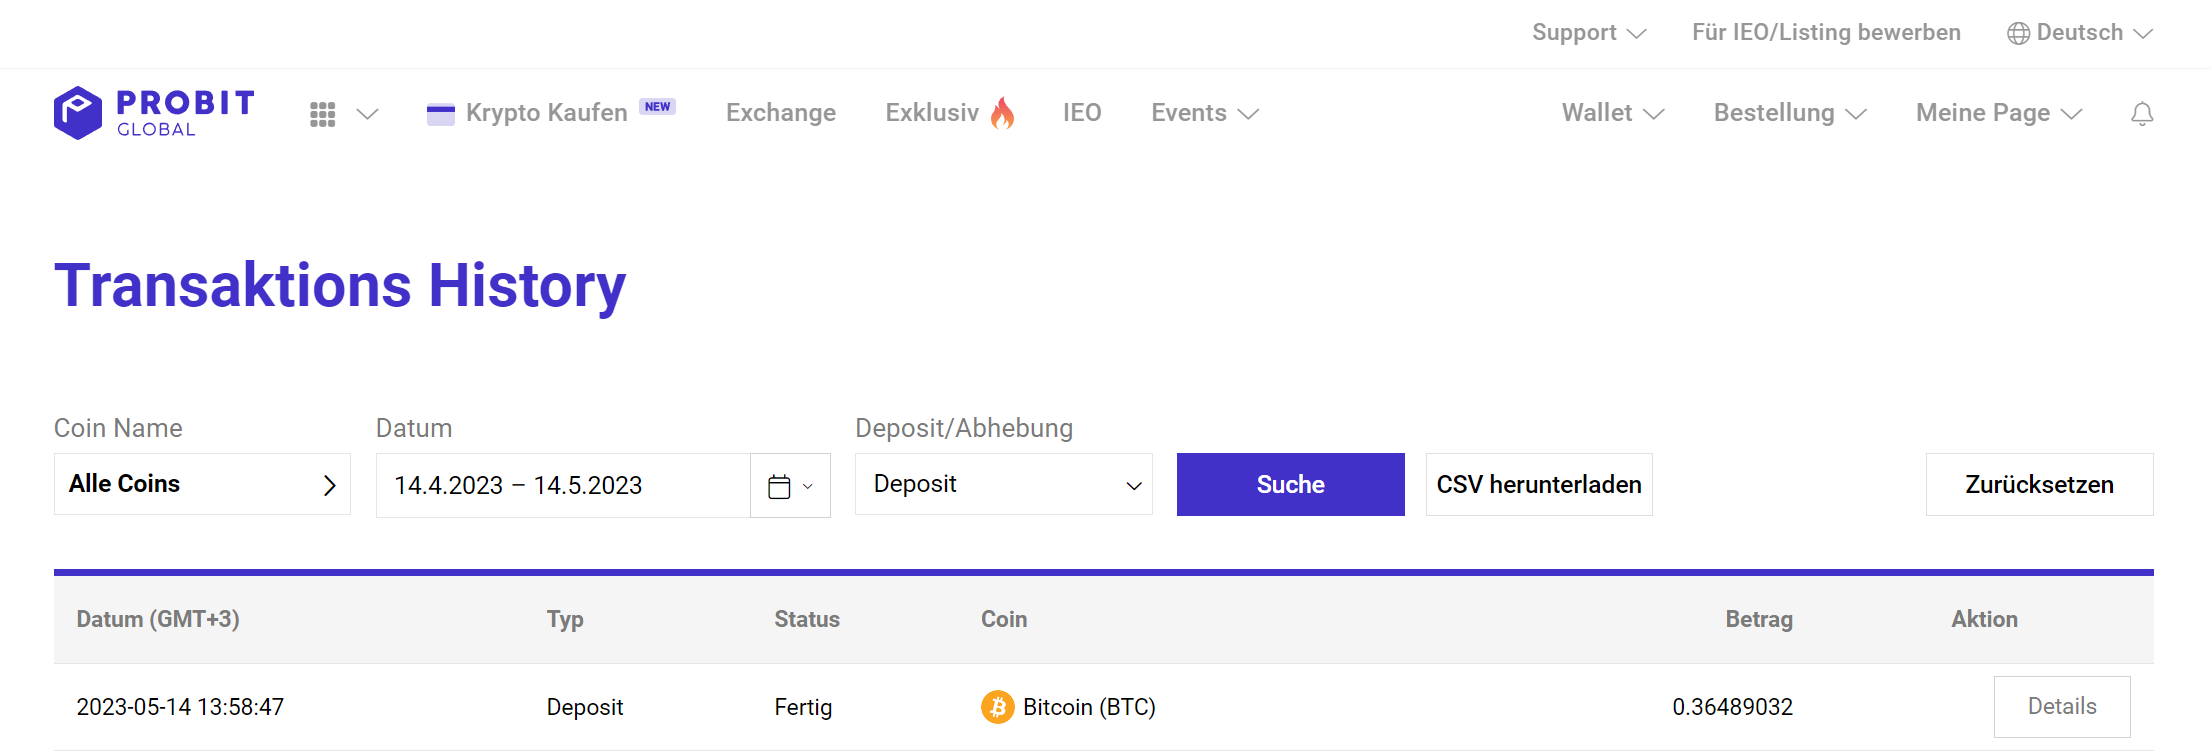Click the Suche button

click(x=1290, y=484)
